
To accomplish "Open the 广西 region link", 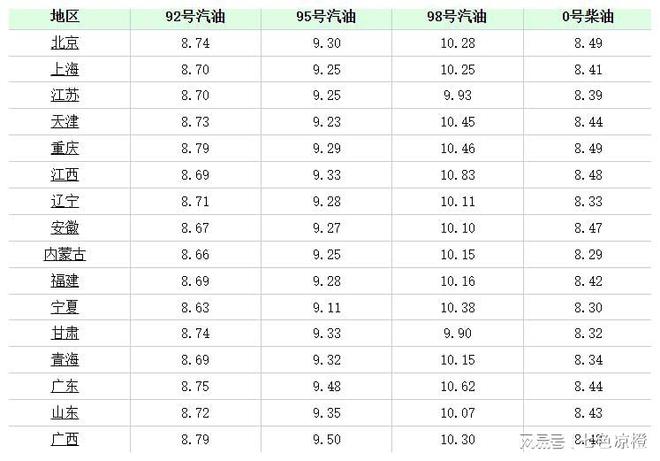I will pos(65,439).
